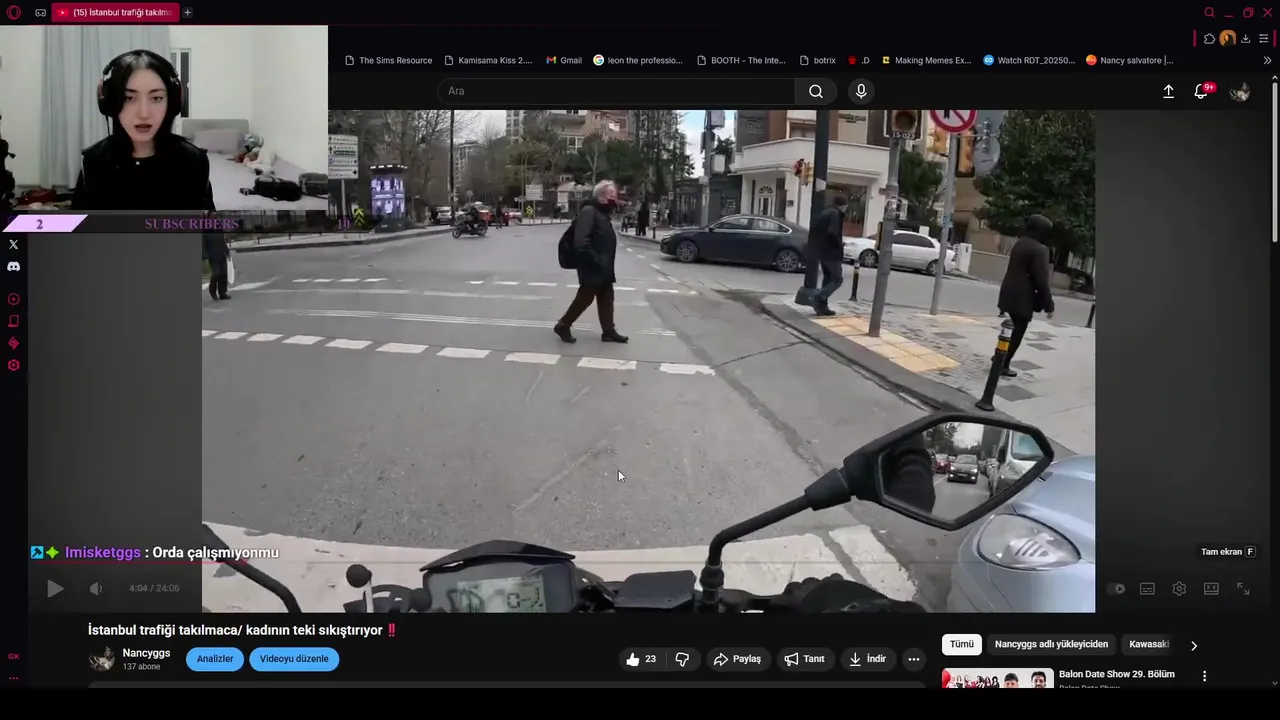Open the Easy Setup sliders icon
1280x720 pixels.
click(x=1264, y=38)
